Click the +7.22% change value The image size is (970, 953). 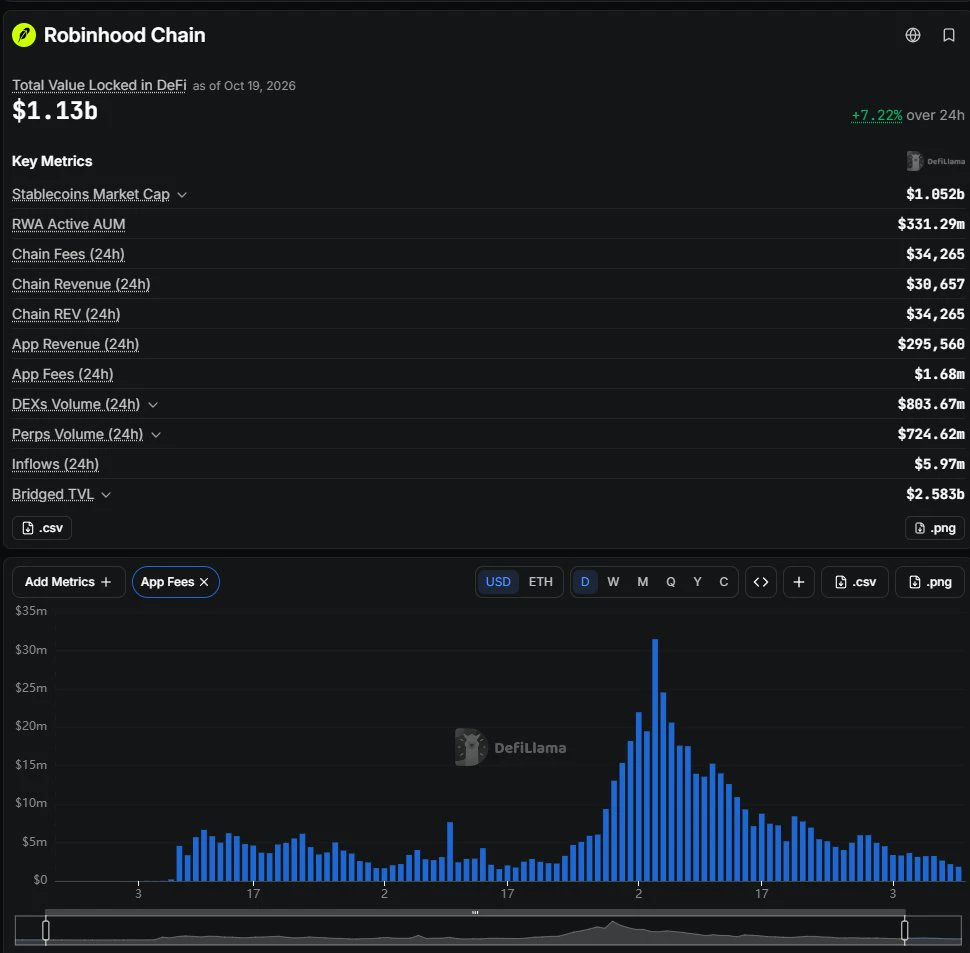(x=877, y=115)
